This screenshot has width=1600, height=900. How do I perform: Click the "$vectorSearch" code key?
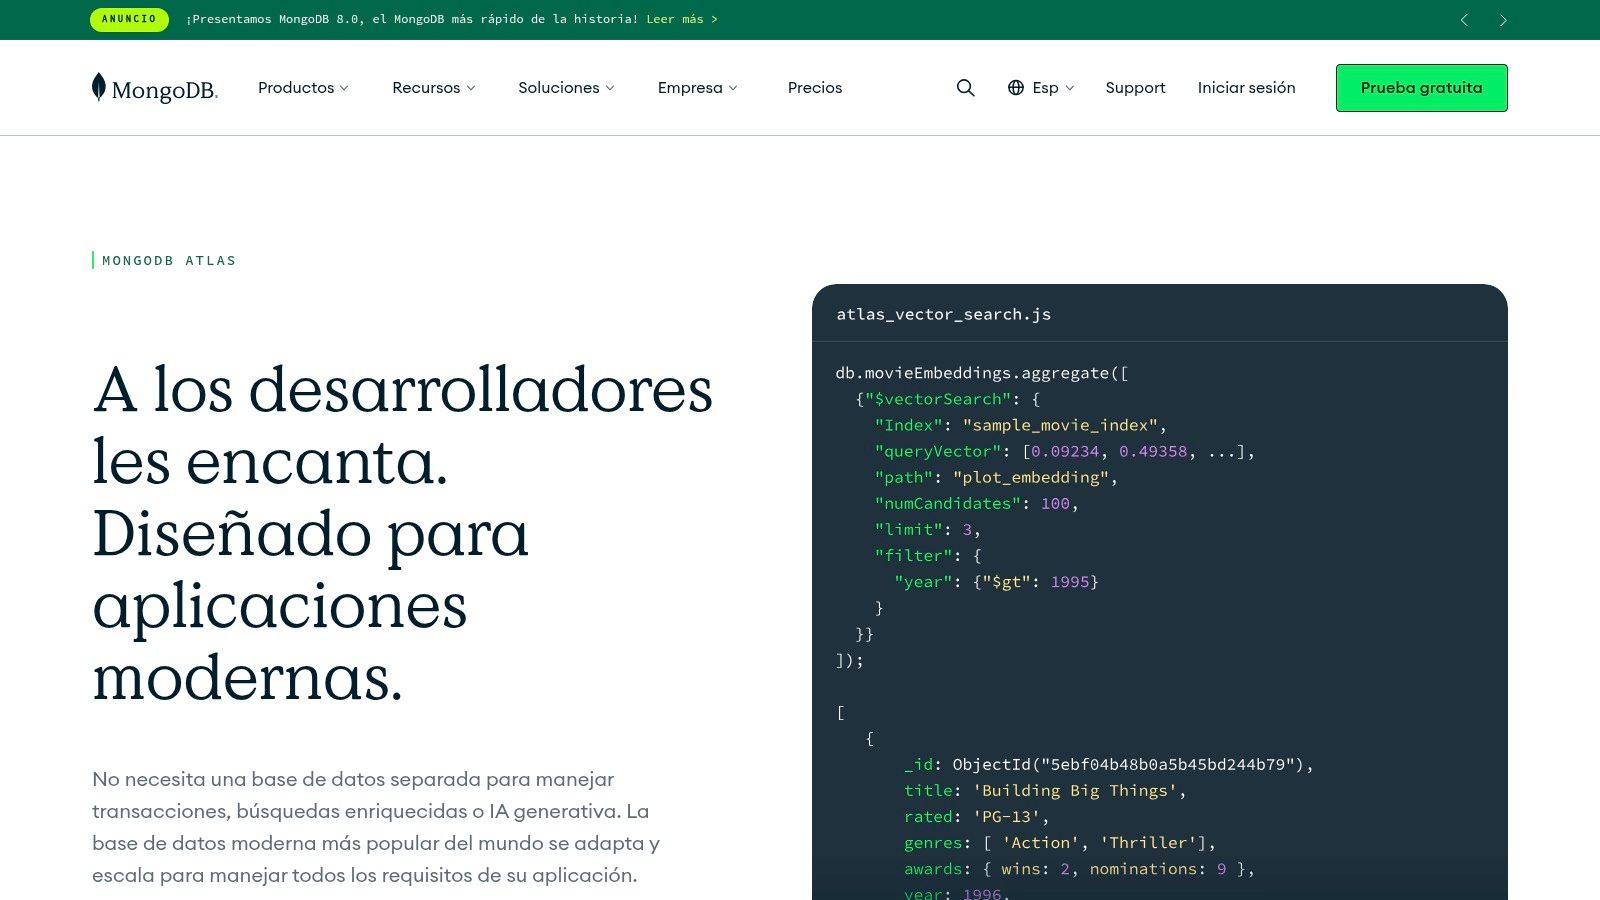(938, 399)
